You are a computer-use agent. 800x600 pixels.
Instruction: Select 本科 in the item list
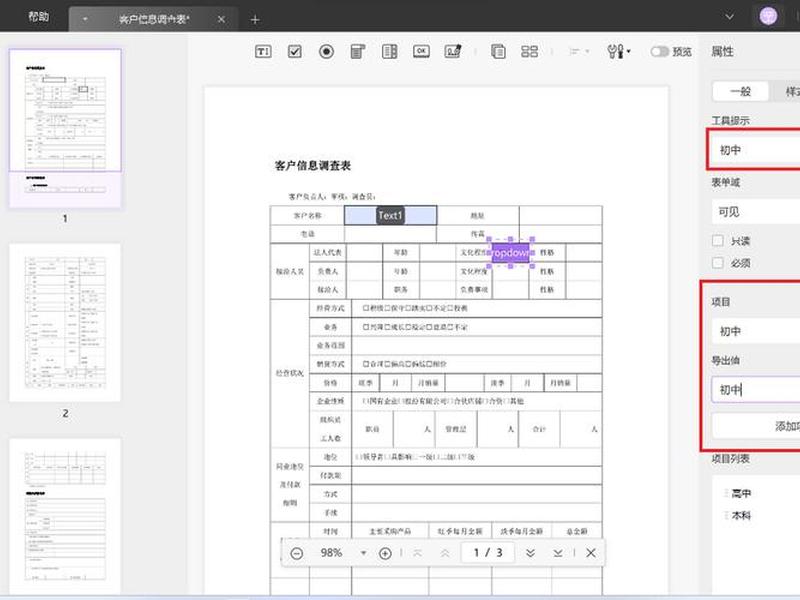coord(741,515)
